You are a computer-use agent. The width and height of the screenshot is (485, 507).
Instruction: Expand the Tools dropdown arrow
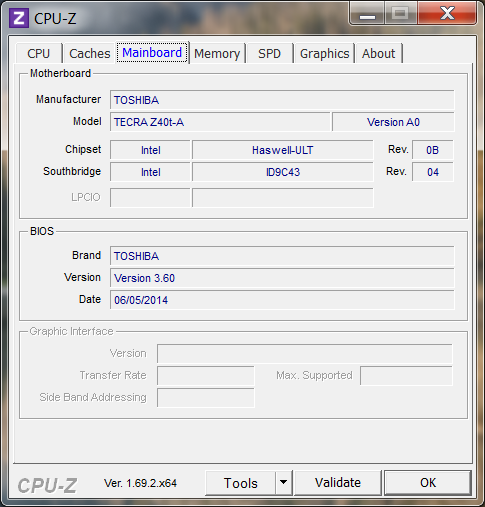284,483
